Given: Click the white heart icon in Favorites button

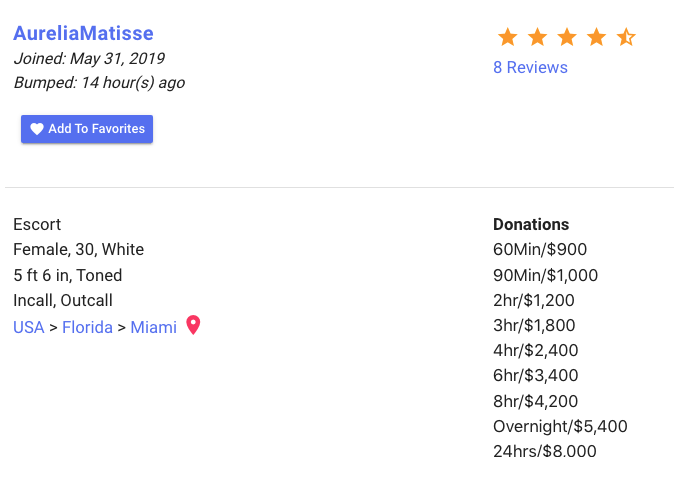Looking at the screenshot, I should (37, 129).
